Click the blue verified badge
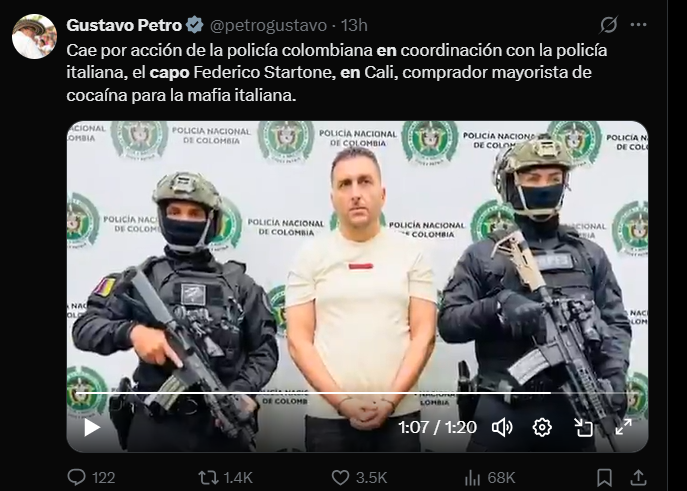This screenshot has height=491, width=687. (x=195, y=25)
